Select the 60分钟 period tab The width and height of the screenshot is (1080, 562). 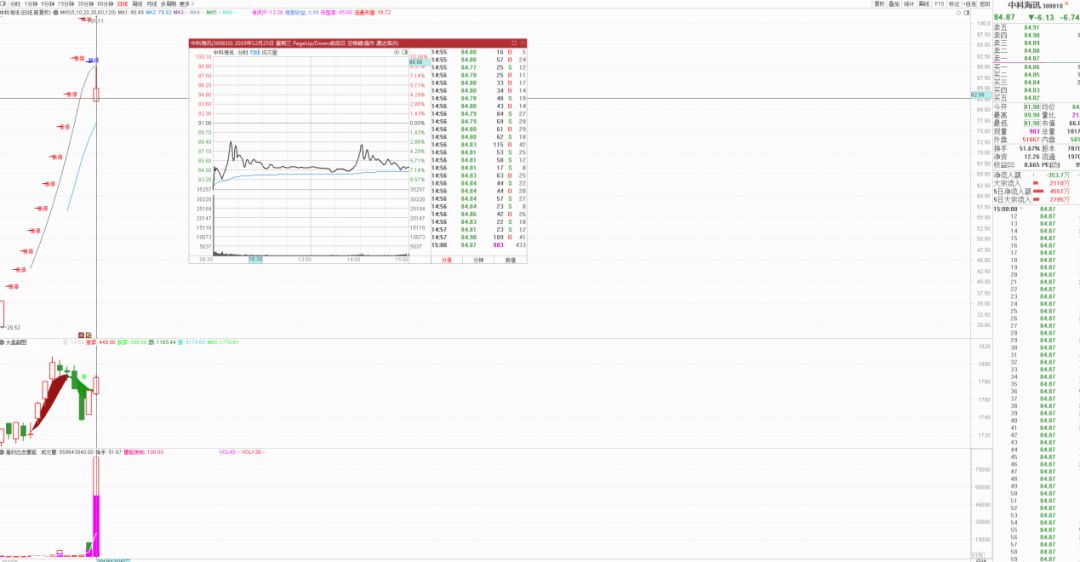coord(105,3)
